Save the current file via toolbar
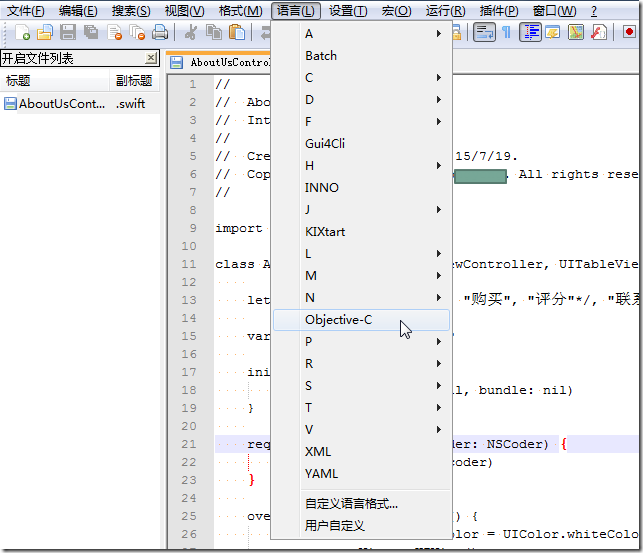This screenshot has width=643, height=553. coord(68,32)
